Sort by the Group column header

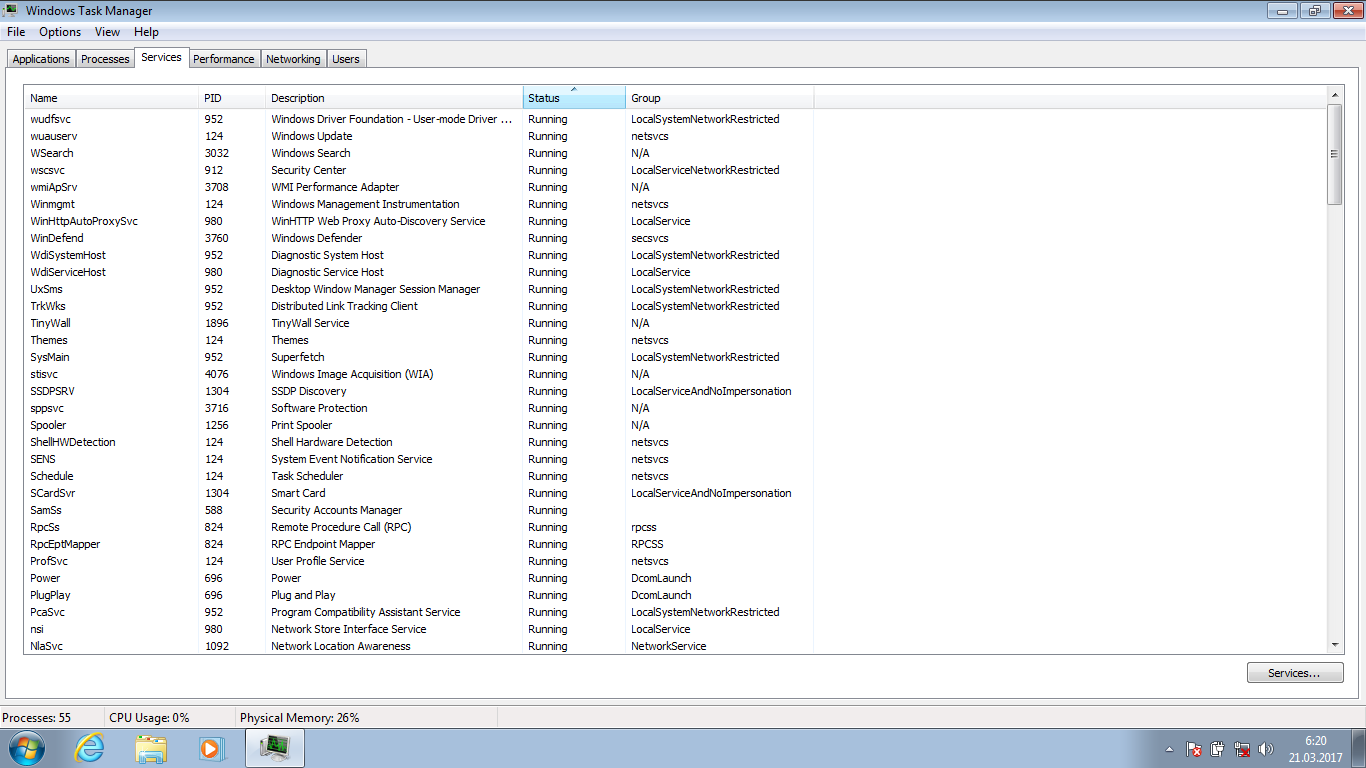720,98
